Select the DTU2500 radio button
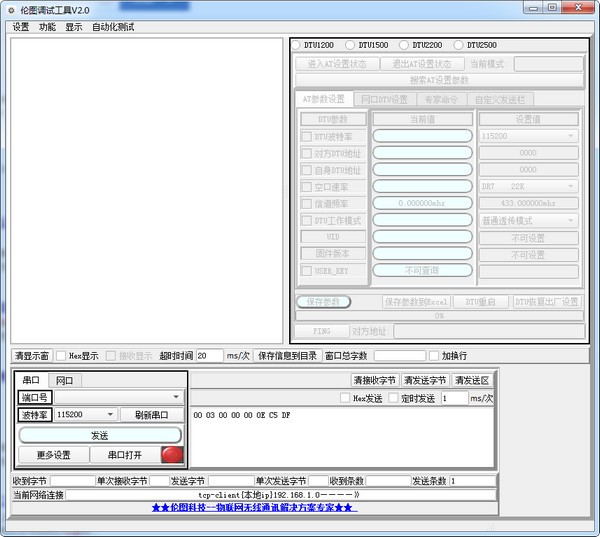This screenshot has height=537, width=600. point(458,45)
